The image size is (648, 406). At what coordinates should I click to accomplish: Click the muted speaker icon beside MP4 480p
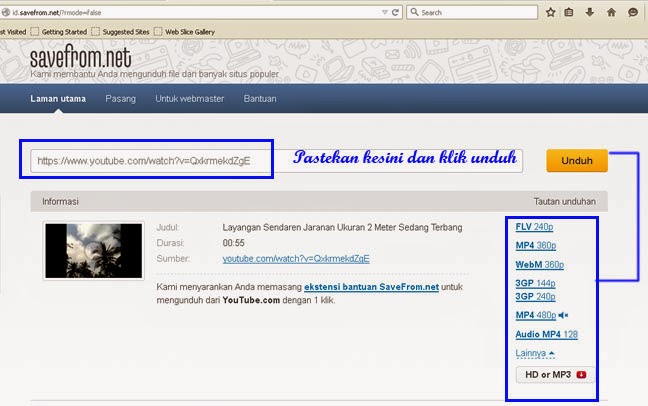coord(563,315)
